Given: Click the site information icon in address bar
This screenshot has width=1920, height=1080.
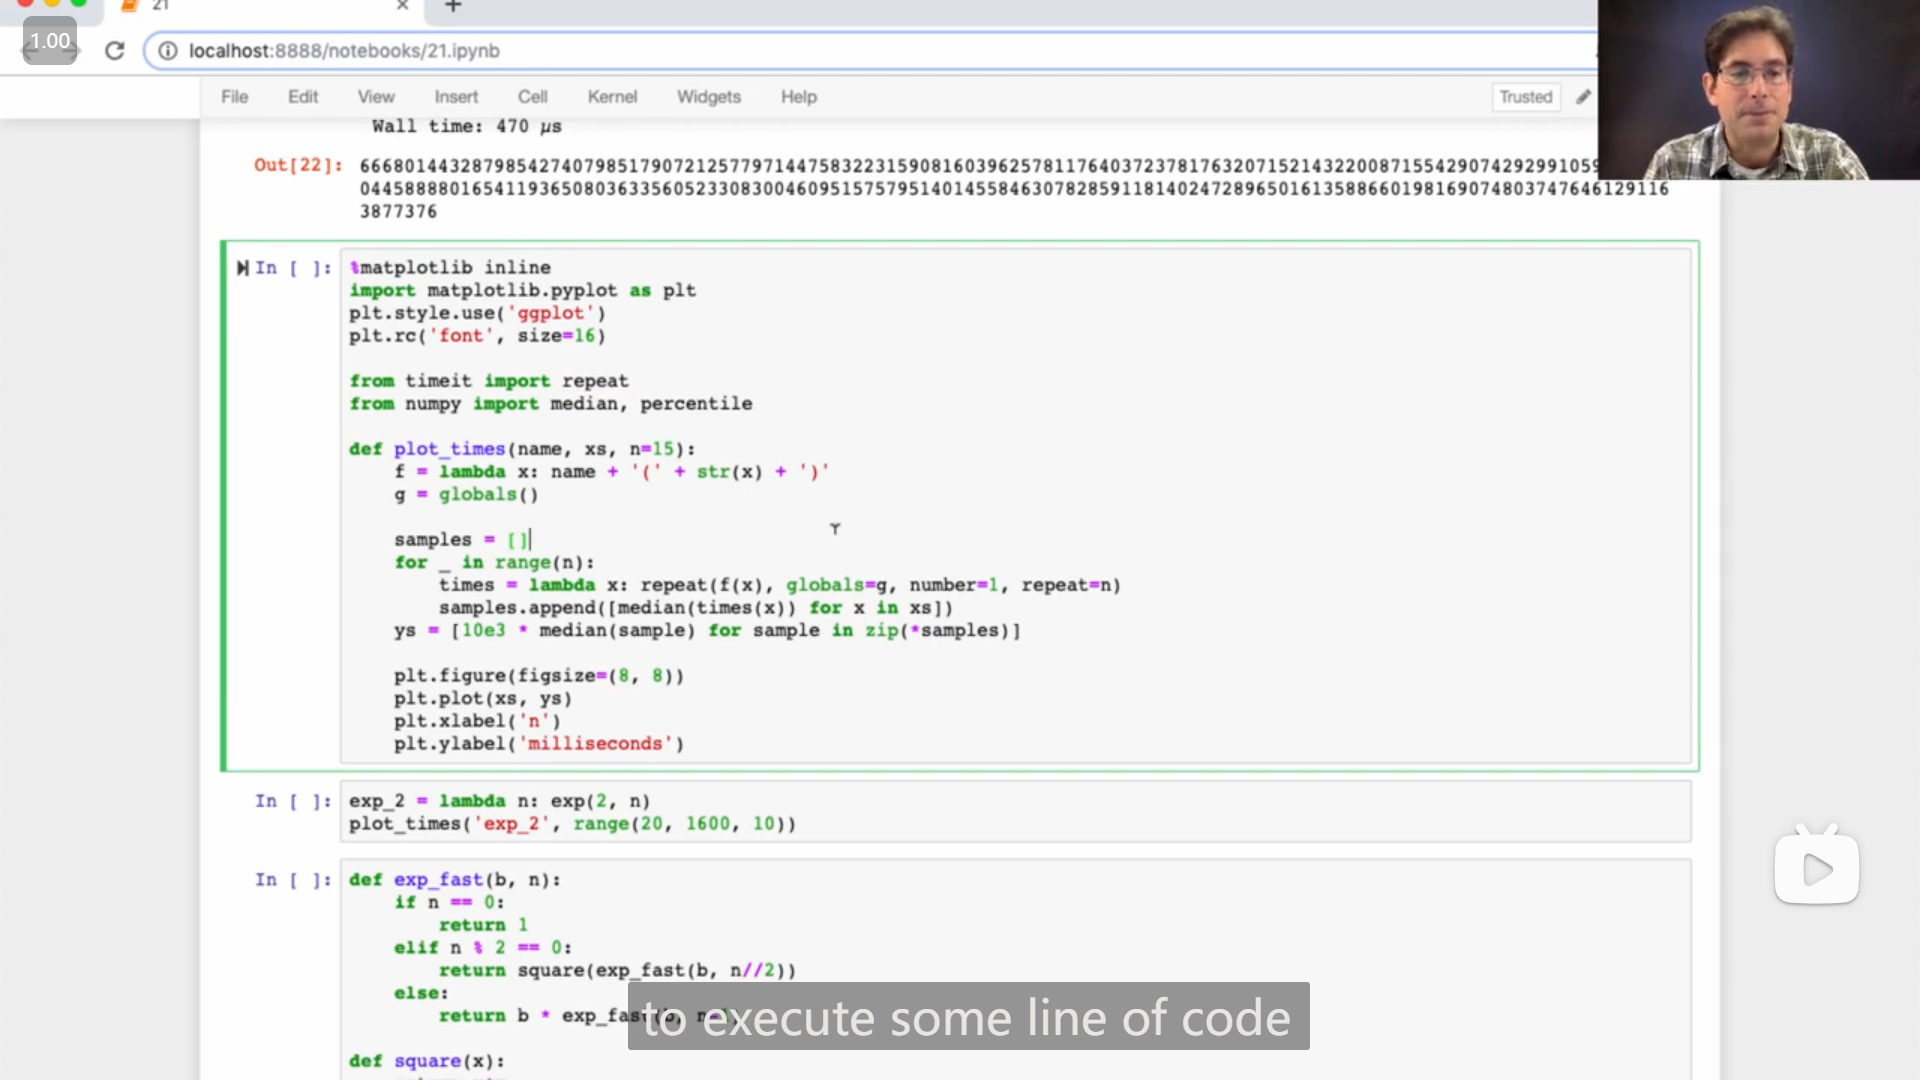Looking at the screenshot, I should click(x=168, y=51).
